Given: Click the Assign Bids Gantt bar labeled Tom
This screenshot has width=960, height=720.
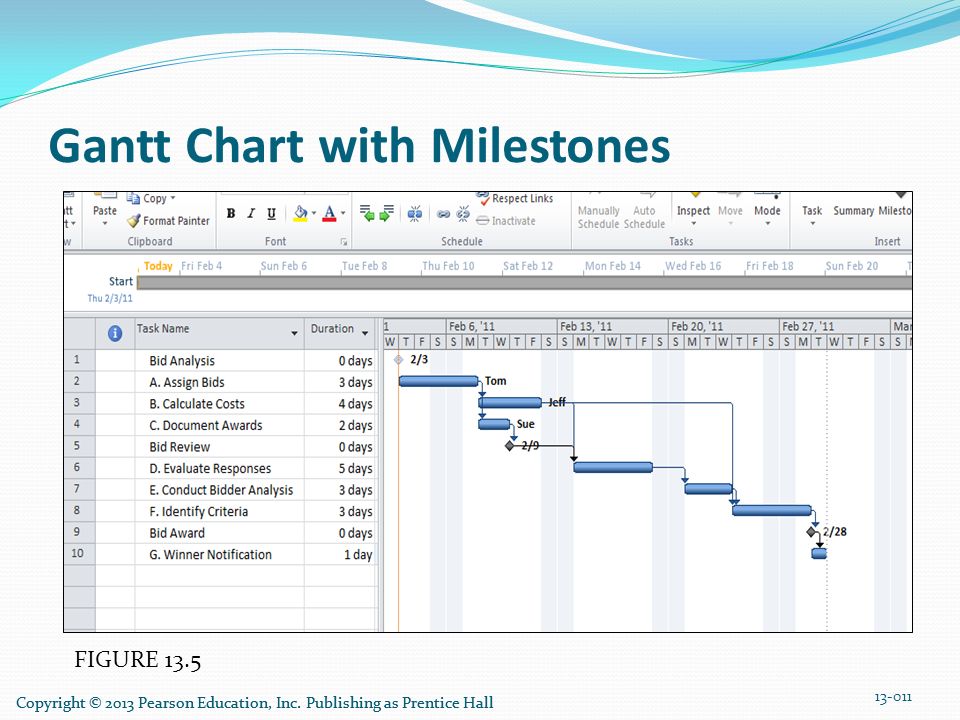Looking at the screenshot, I should coord(438,381).
